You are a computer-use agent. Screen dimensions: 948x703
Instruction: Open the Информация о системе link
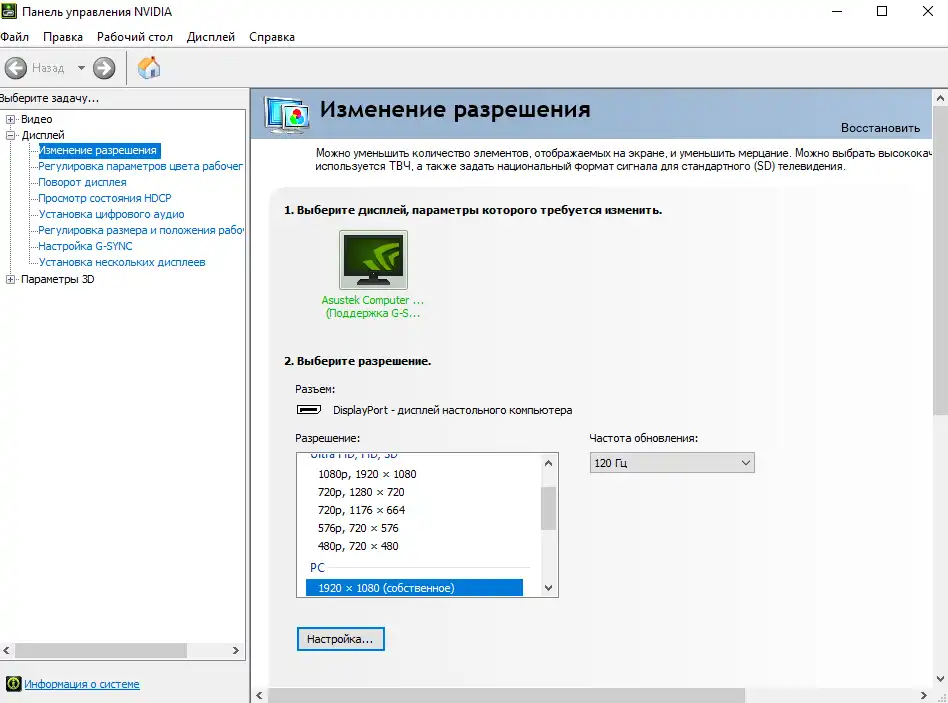point(82,684)
